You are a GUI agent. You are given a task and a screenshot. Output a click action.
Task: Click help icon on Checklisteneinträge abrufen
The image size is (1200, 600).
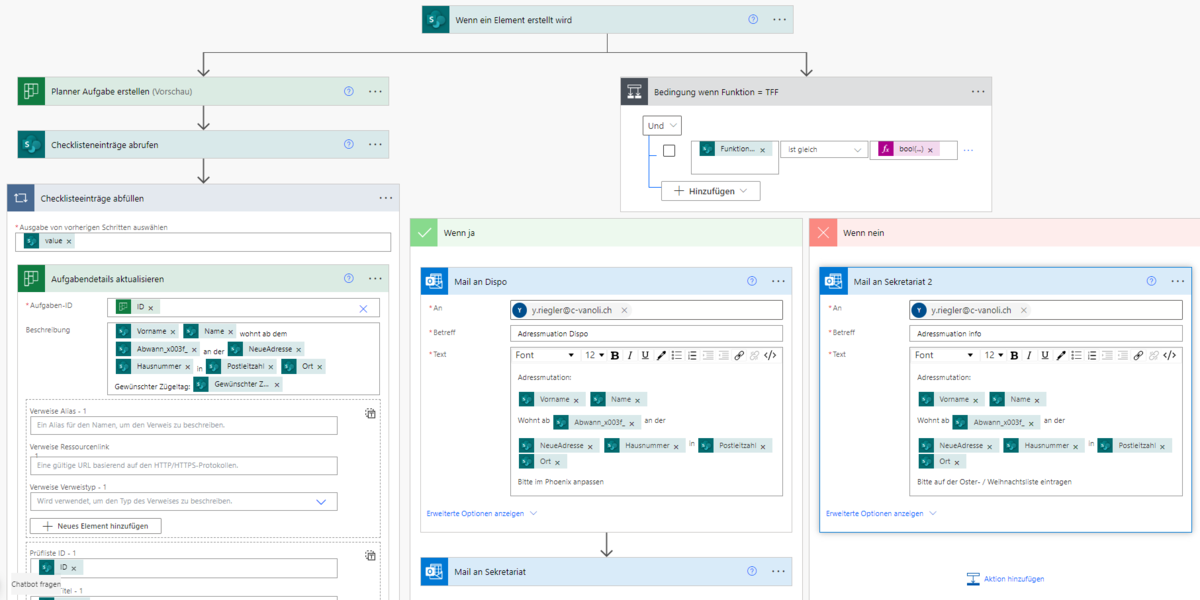pyautogui.click(x=349, y=144)
